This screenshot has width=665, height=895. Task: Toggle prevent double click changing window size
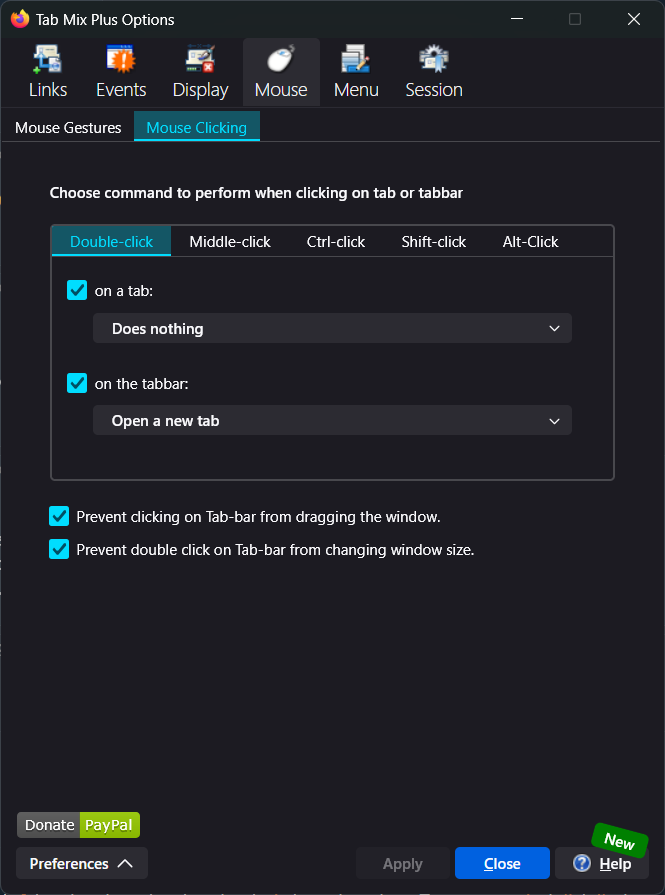(x=59, y=549)
